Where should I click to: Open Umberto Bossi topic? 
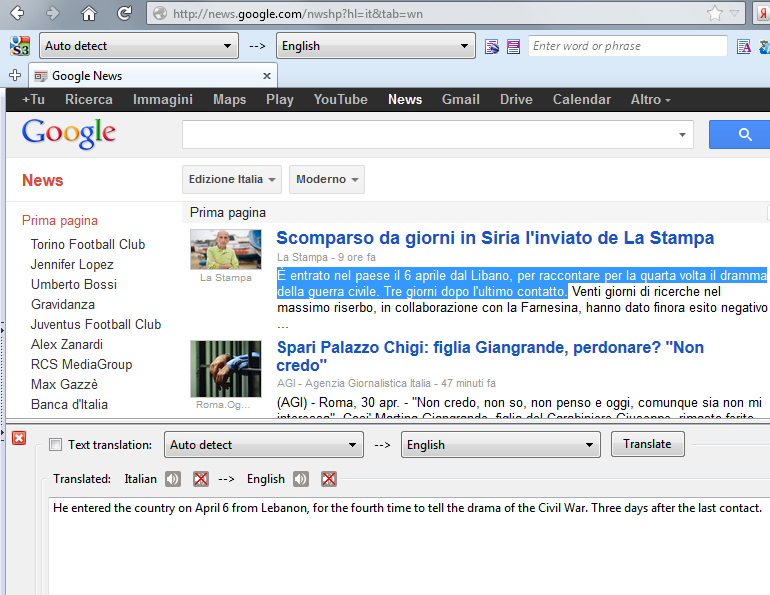(74, 284)
